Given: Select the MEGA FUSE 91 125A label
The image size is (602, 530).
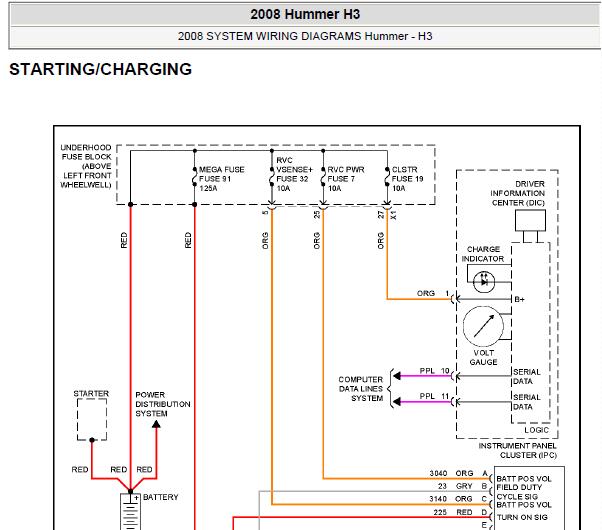Looking at the screenshot, I should pyautogui.click(x=222, y=179).
